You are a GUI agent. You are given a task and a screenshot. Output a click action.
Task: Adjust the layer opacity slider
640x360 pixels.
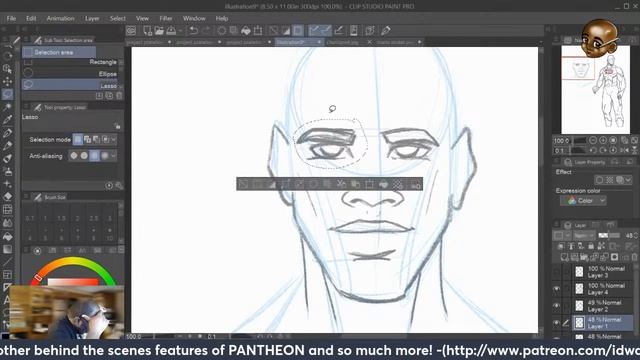click(609, 236)
